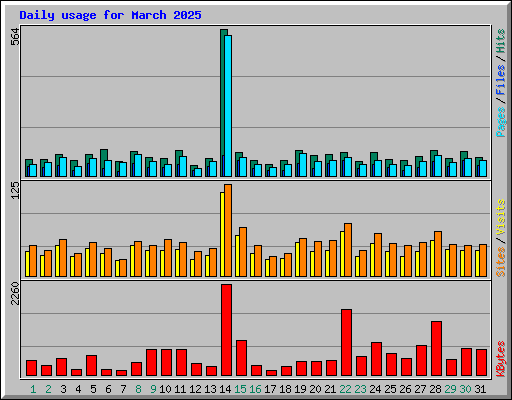Click day 31 on the x-axis
Viewport: 512px width, 400px height.
tap(480, 389)
